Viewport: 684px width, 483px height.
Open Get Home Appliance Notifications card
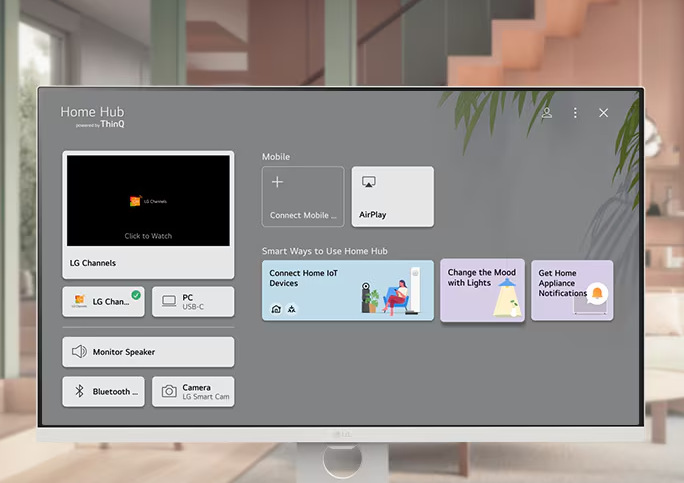pos(572,291)
